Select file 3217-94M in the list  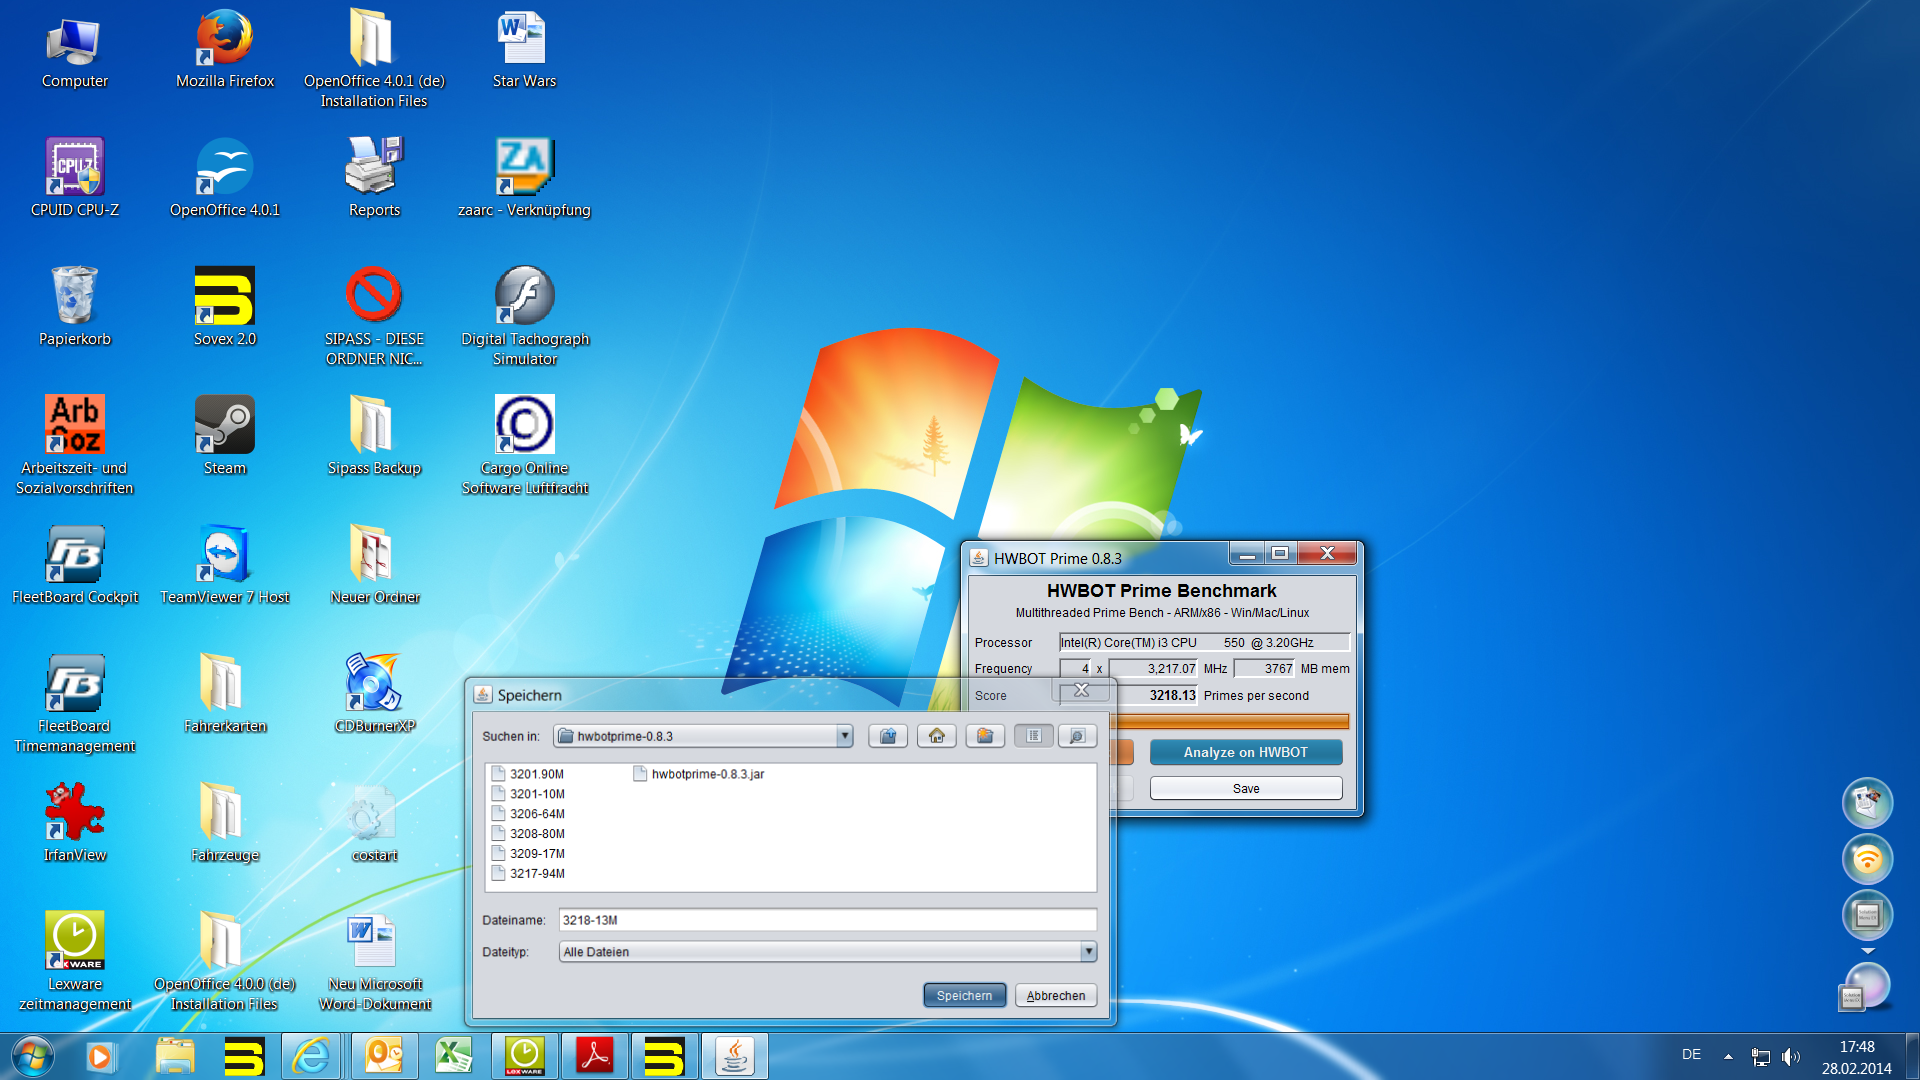528,874
